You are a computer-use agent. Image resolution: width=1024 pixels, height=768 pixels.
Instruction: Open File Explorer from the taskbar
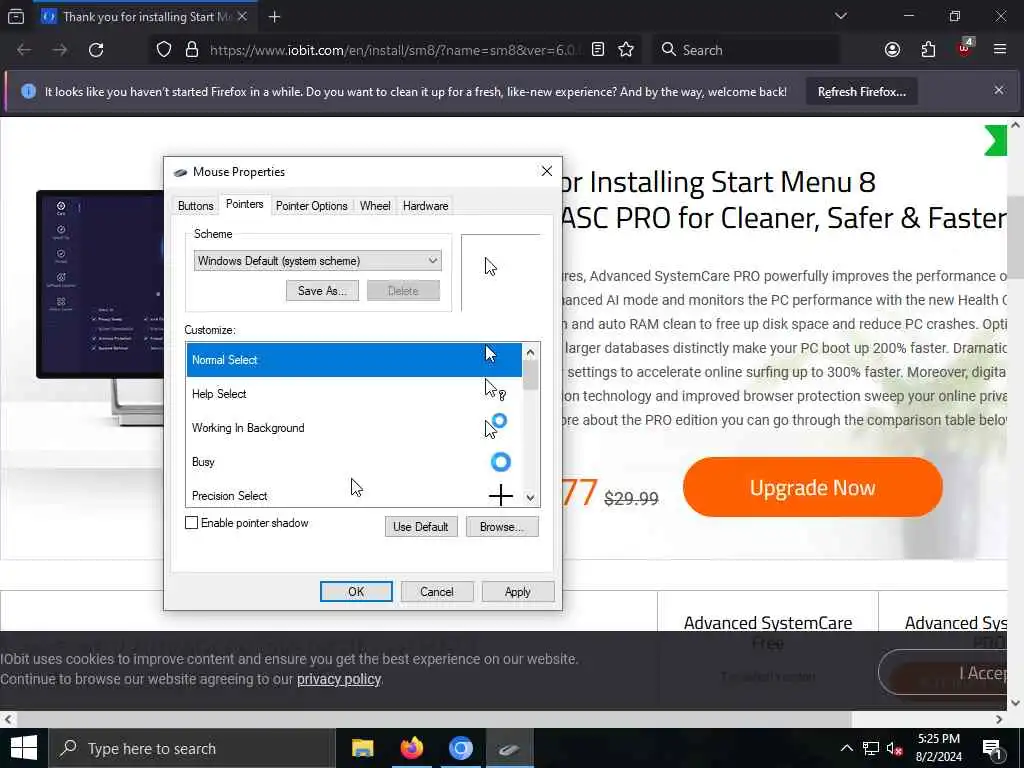pos(362,748)
